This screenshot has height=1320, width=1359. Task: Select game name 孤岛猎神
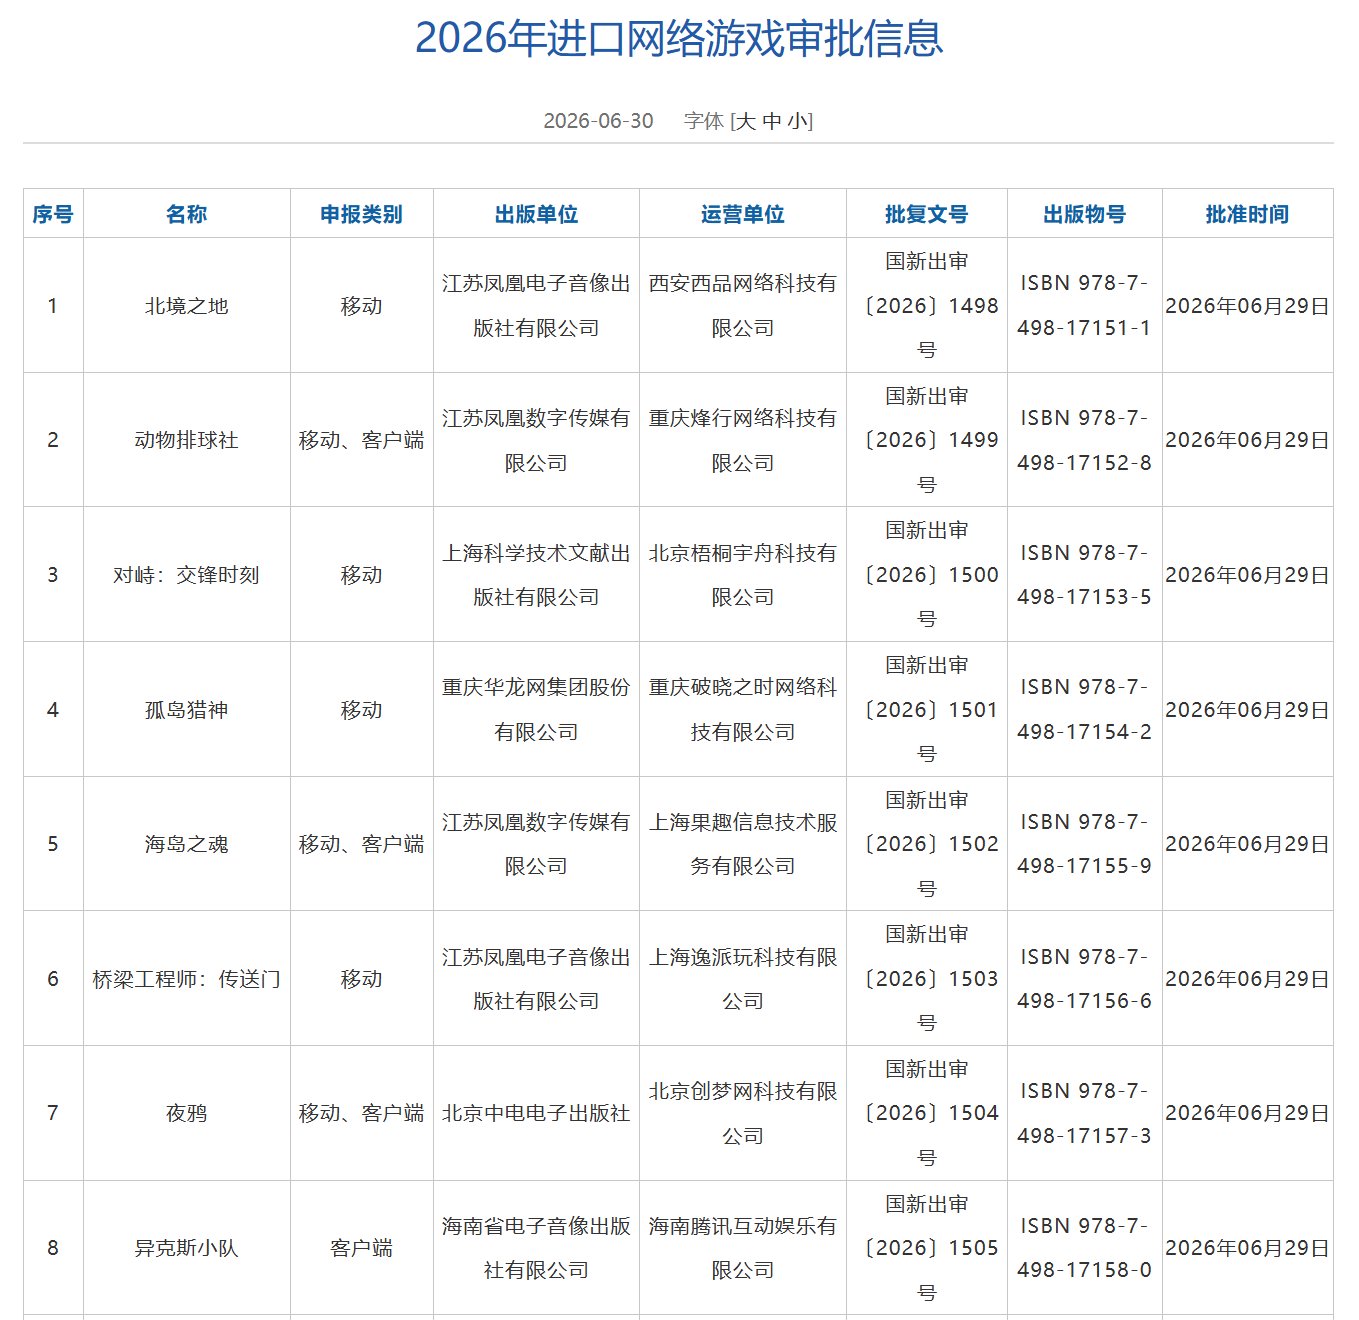pos(187,710)
